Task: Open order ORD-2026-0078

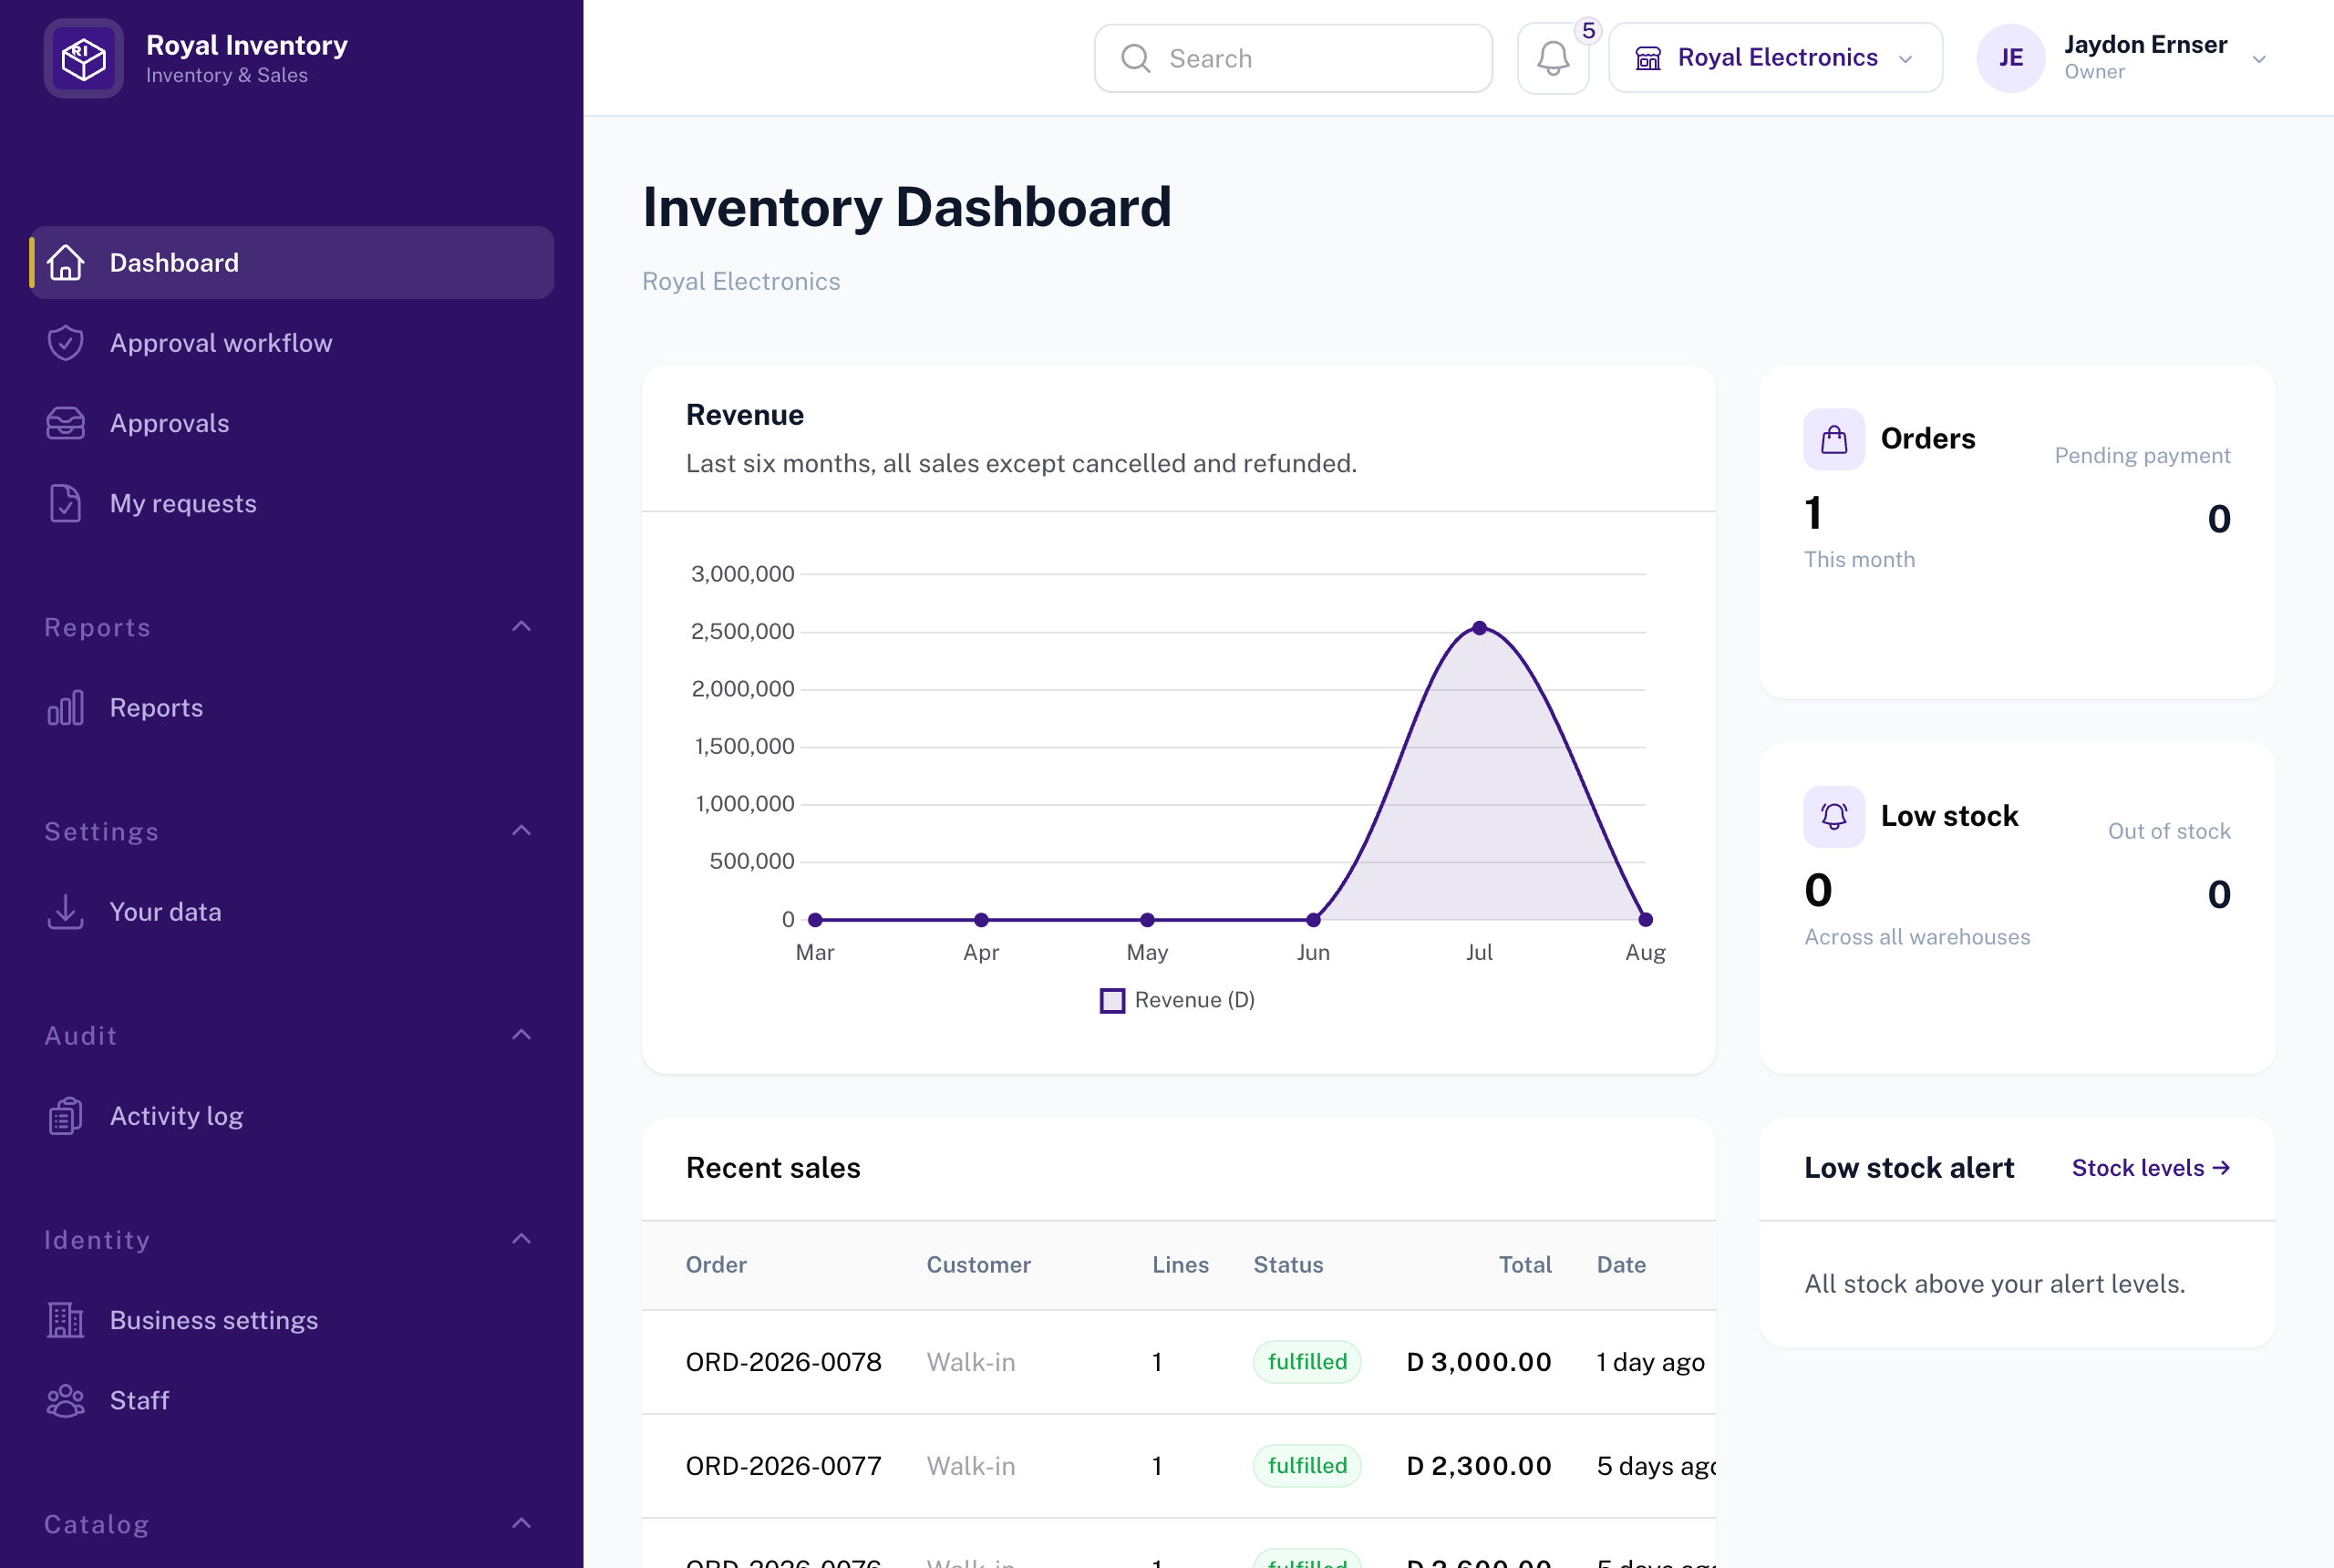Action: point(783,1362)
